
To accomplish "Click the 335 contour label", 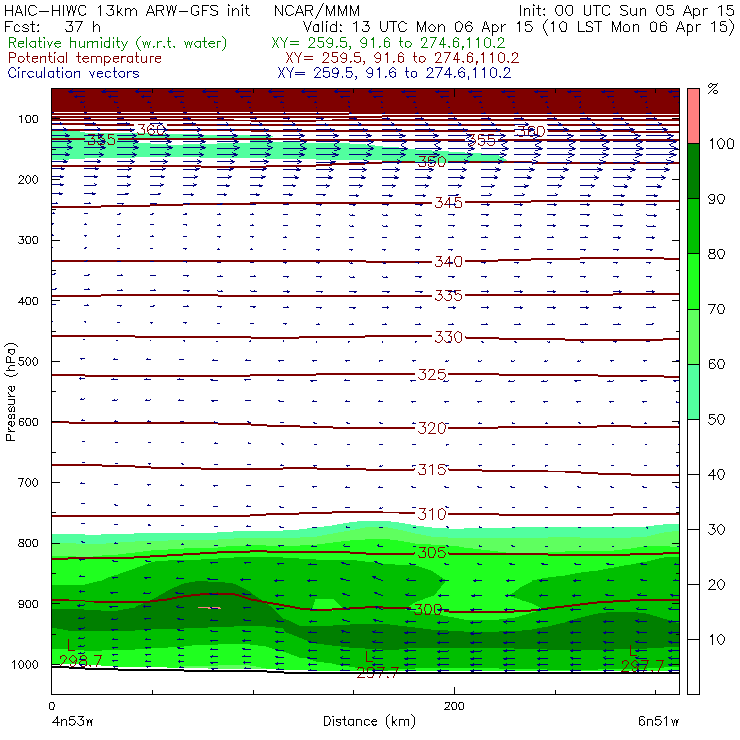I will point(449,296).
